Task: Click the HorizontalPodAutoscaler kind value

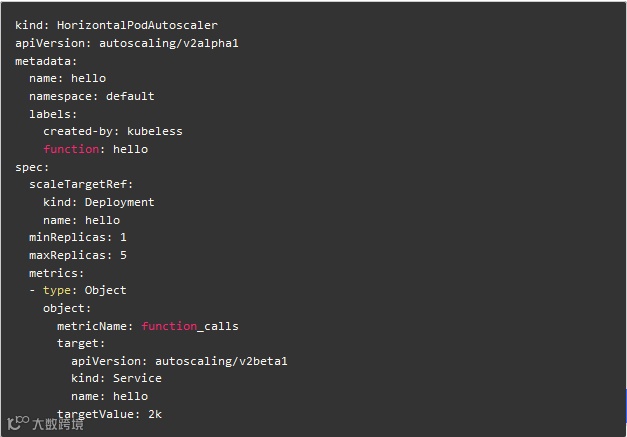Action: (137, 25)
